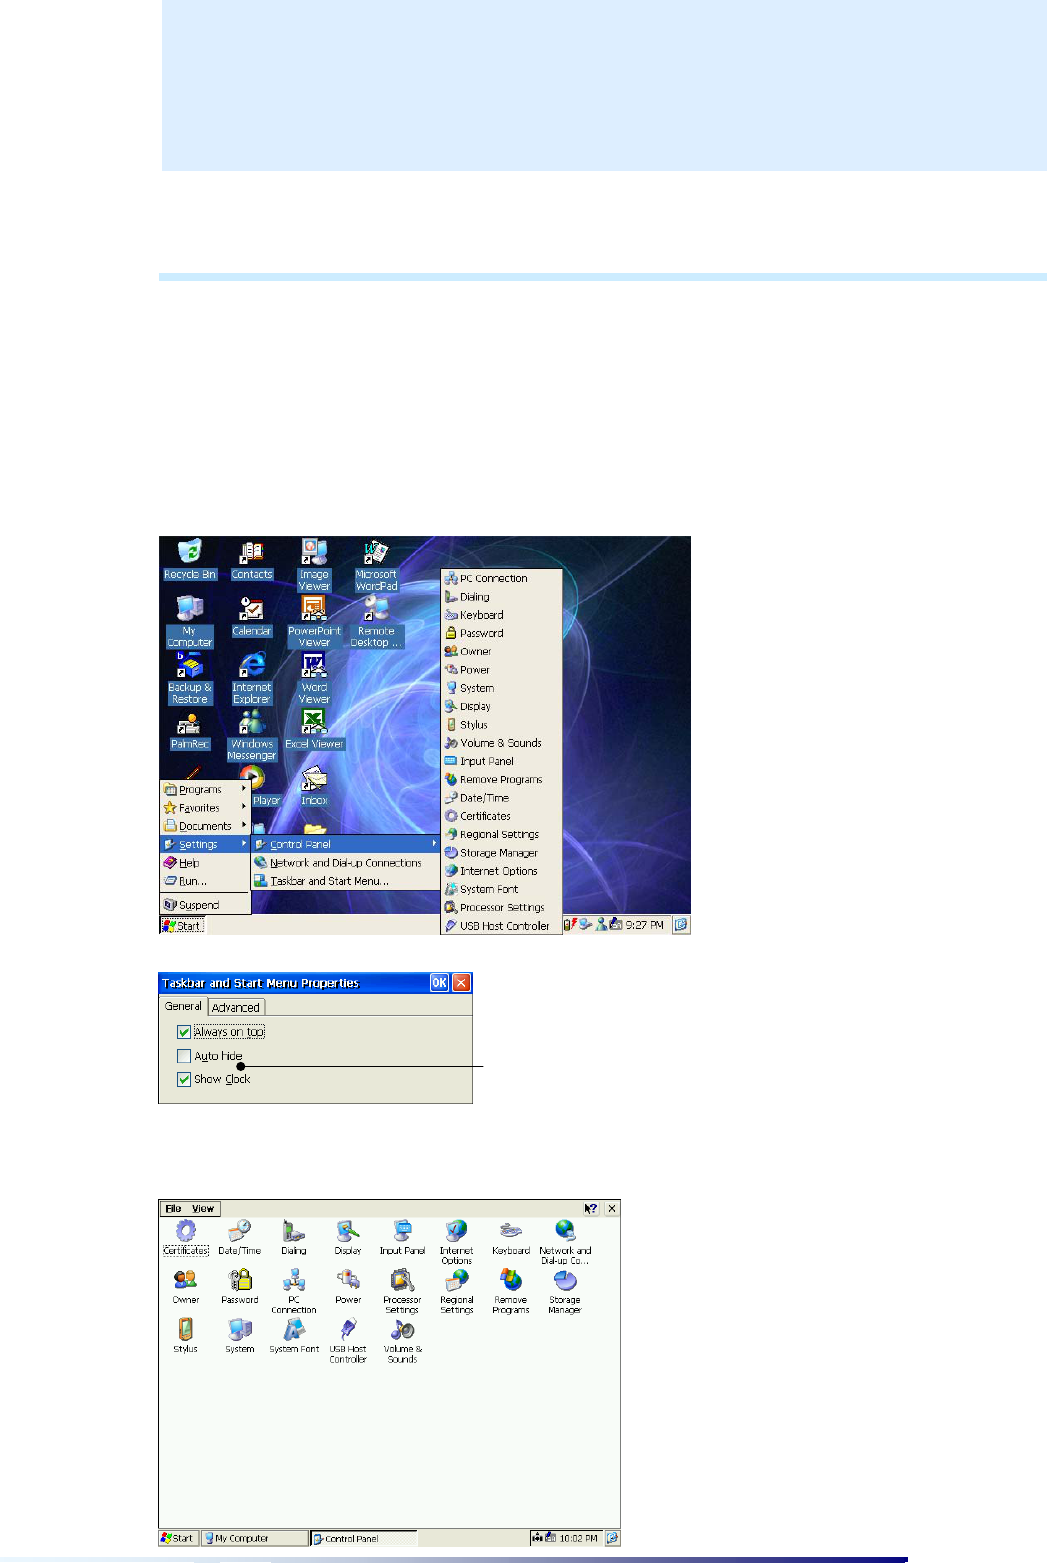Toggle the Always on top checkbox
This screenshot has width=1047, height=1563.
[184, 1032]
